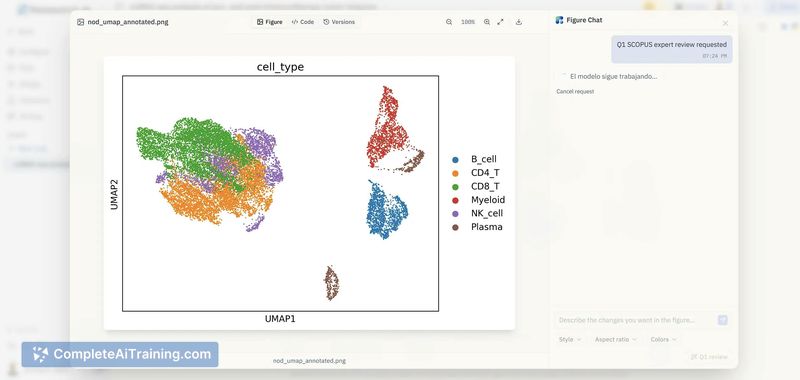Screen dimensions: 800x380
Task: Cancel the pending review request
Action: (x=575, y=91)
